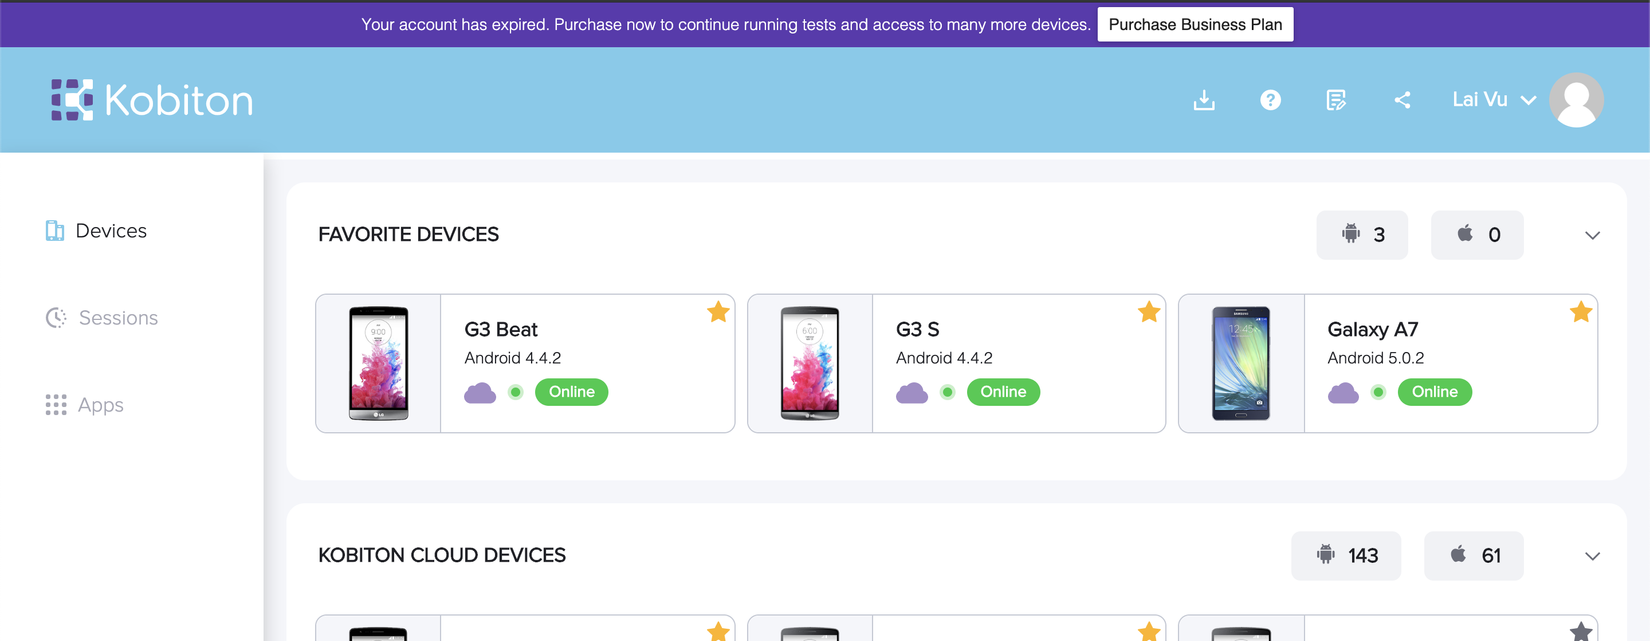Click the share icon in header
1650x641 pixels.
(1402, 100)
